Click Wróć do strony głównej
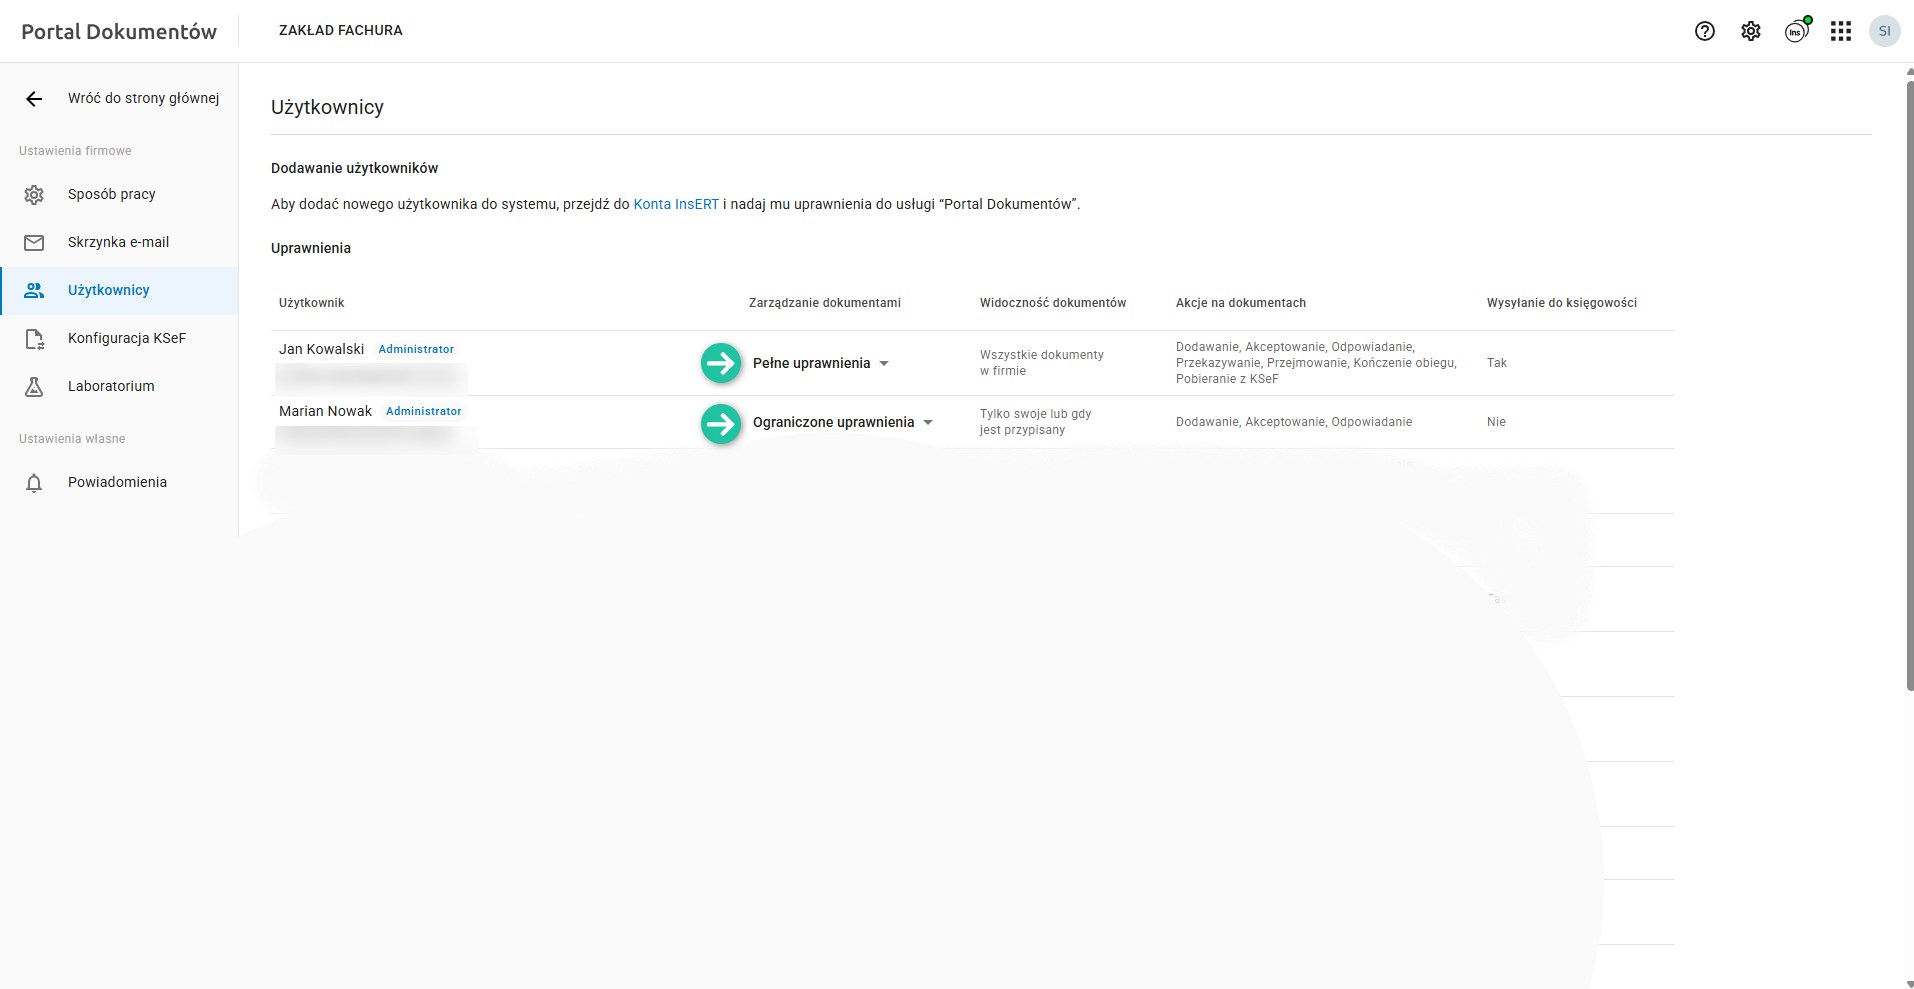This screenshot has height=989, width=1914. tap(143, 98)
